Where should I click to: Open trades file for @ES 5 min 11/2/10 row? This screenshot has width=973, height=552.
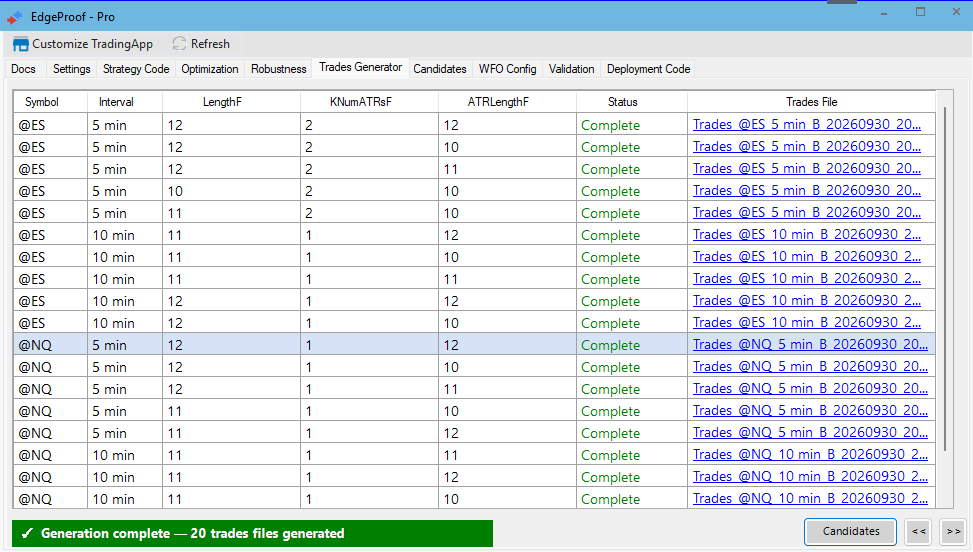tap(807, 212)
